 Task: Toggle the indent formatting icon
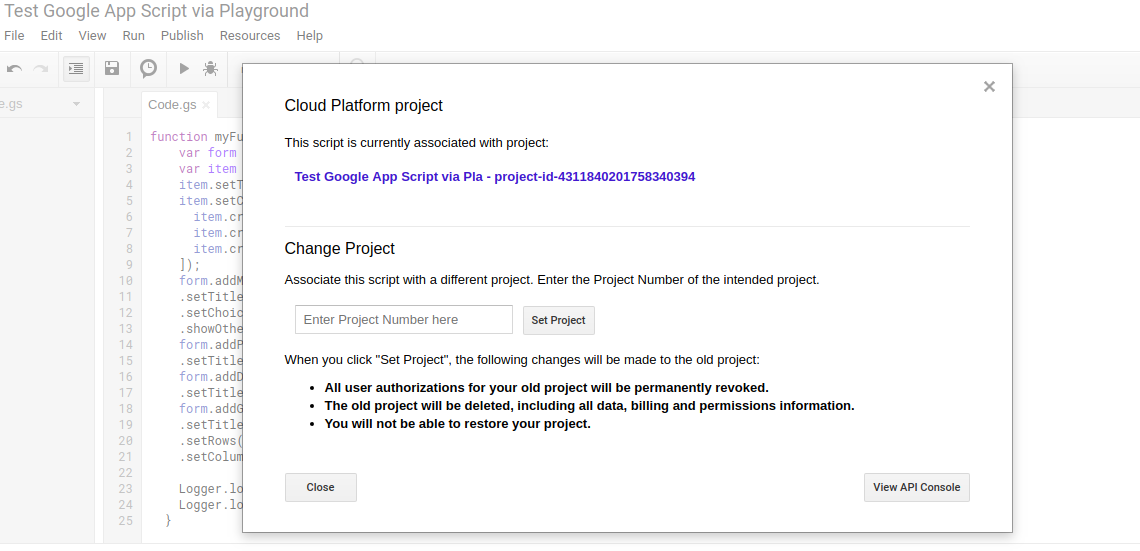coord(76,68)
